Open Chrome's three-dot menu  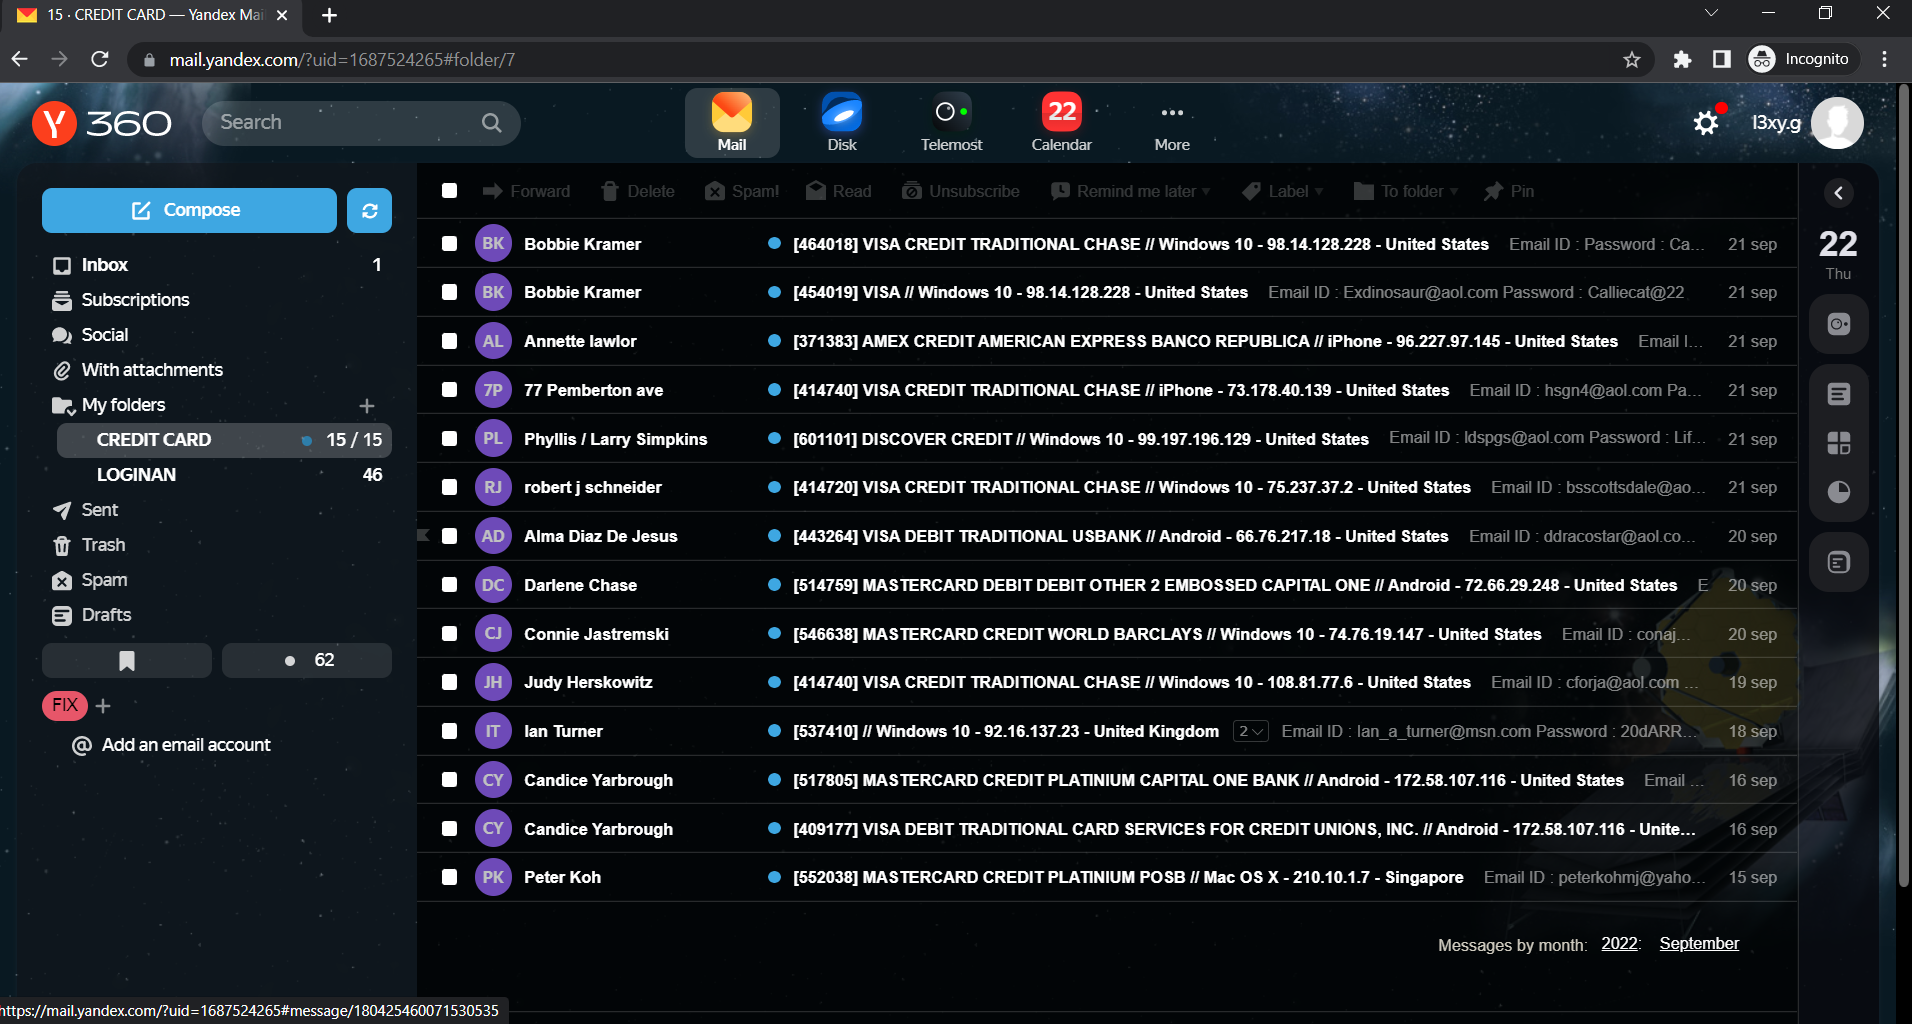coord(1885,60)
